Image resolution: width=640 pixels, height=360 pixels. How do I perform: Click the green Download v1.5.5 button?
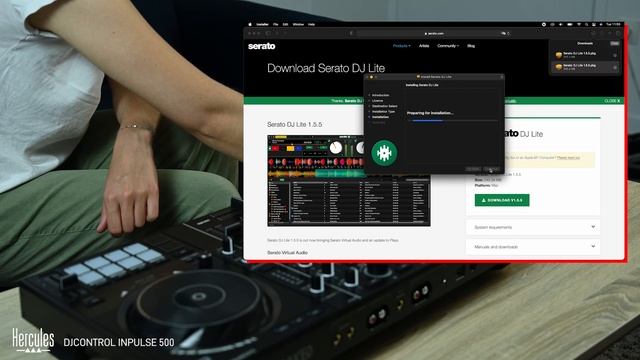click(x=502, y=200)
